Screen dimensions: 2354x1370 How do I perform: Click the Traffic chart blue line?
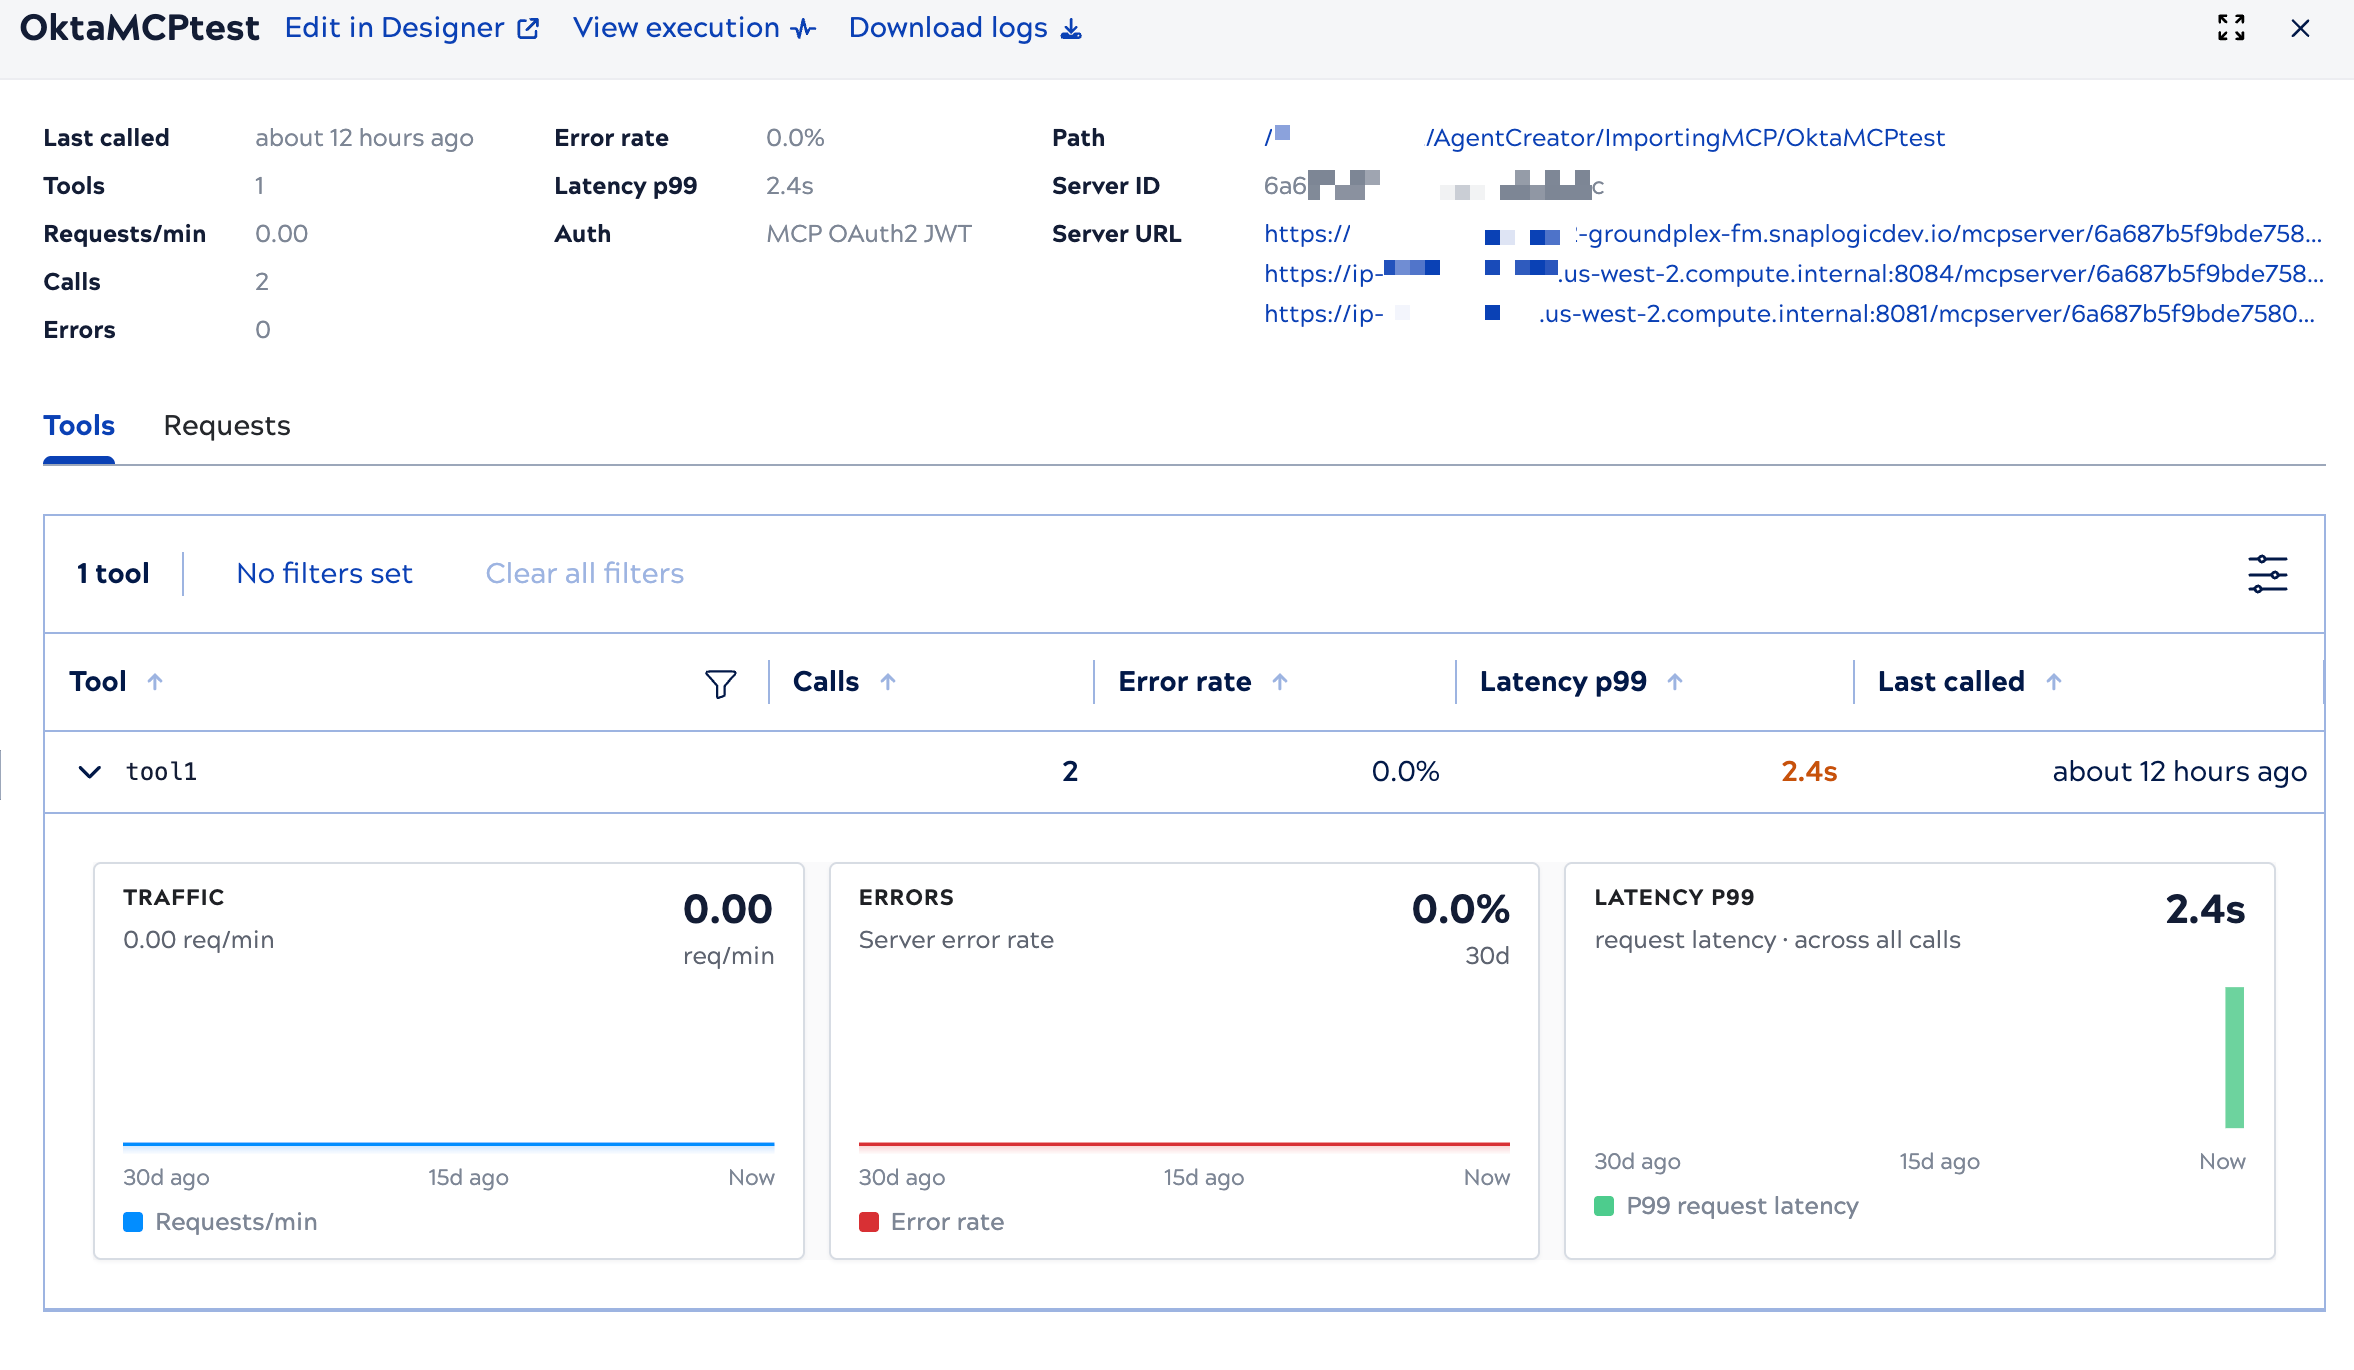point(449,1144)
